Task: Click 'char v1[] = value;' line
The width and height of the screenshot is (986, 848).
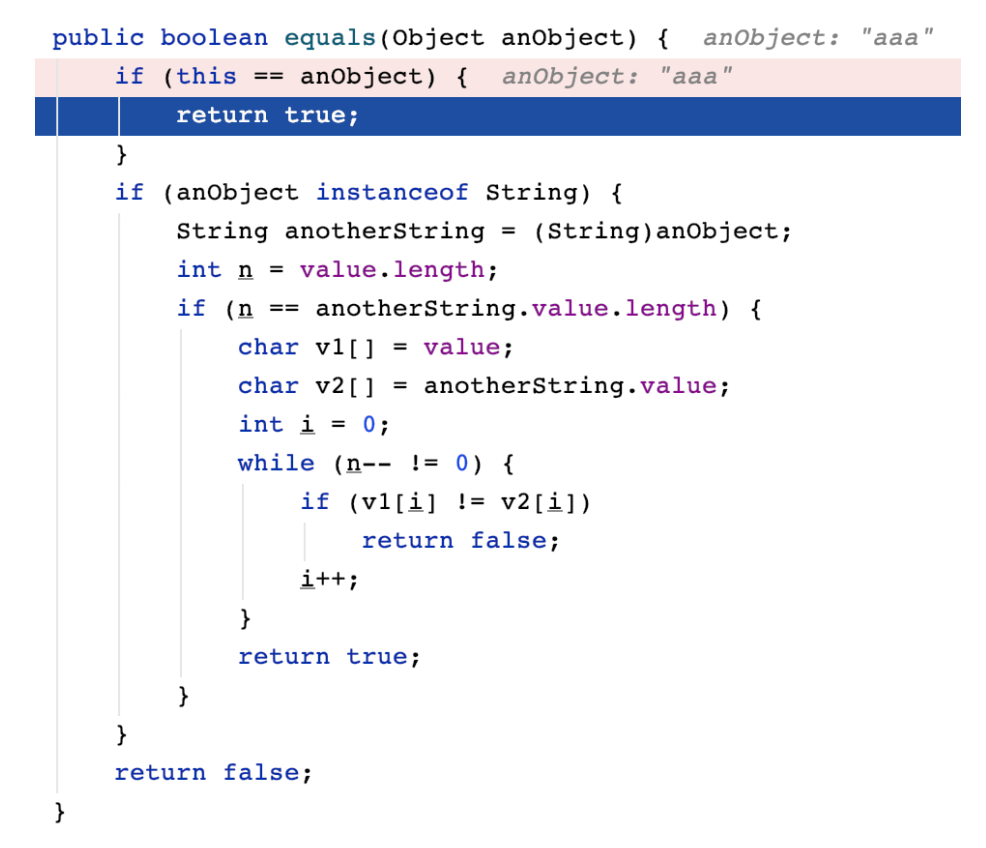Action: tap(375, 348)
